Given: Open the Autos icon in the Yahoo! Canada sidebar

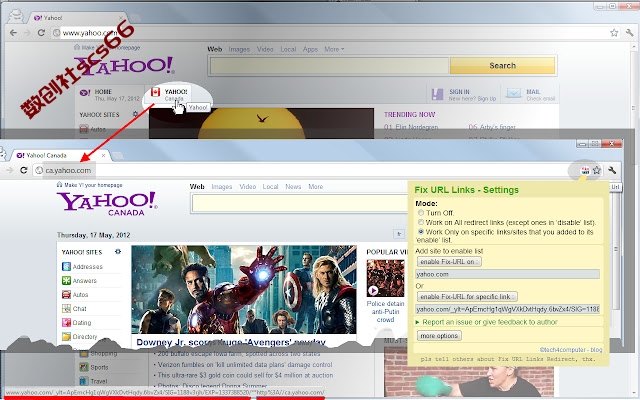Looking at the screenshot, I should pos(66,294).
